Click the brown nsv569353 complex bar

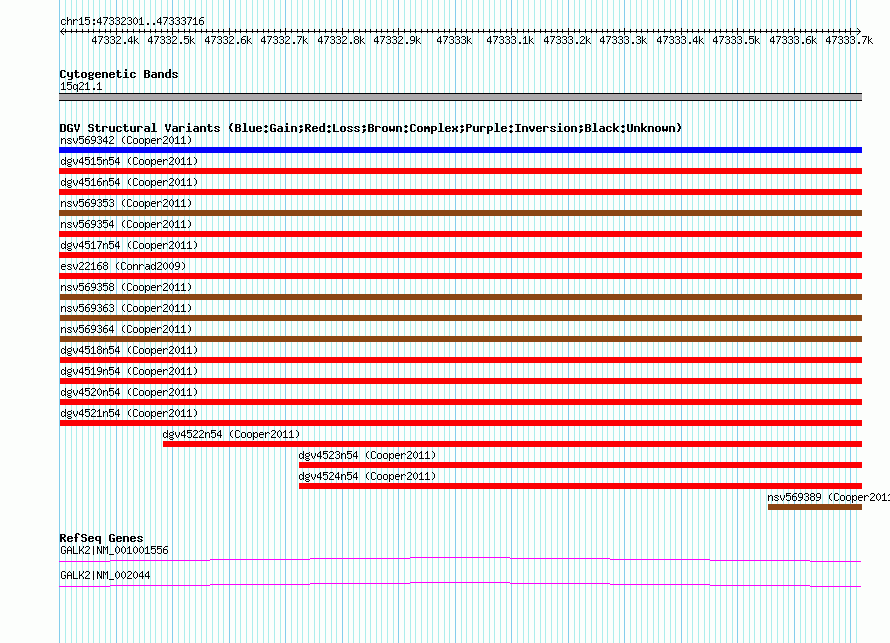[x=460, y=213]
